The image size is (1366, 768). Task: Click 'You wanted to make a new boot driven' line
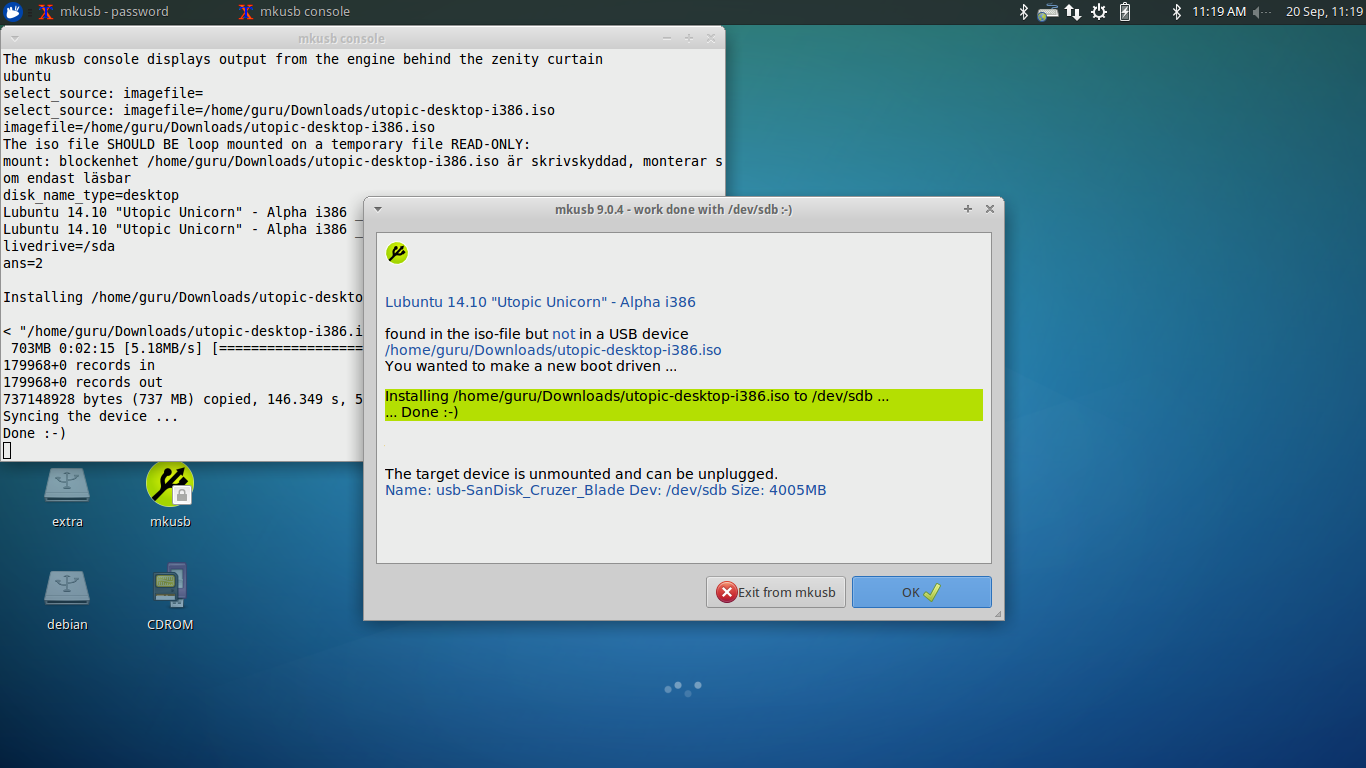(531, 366)
